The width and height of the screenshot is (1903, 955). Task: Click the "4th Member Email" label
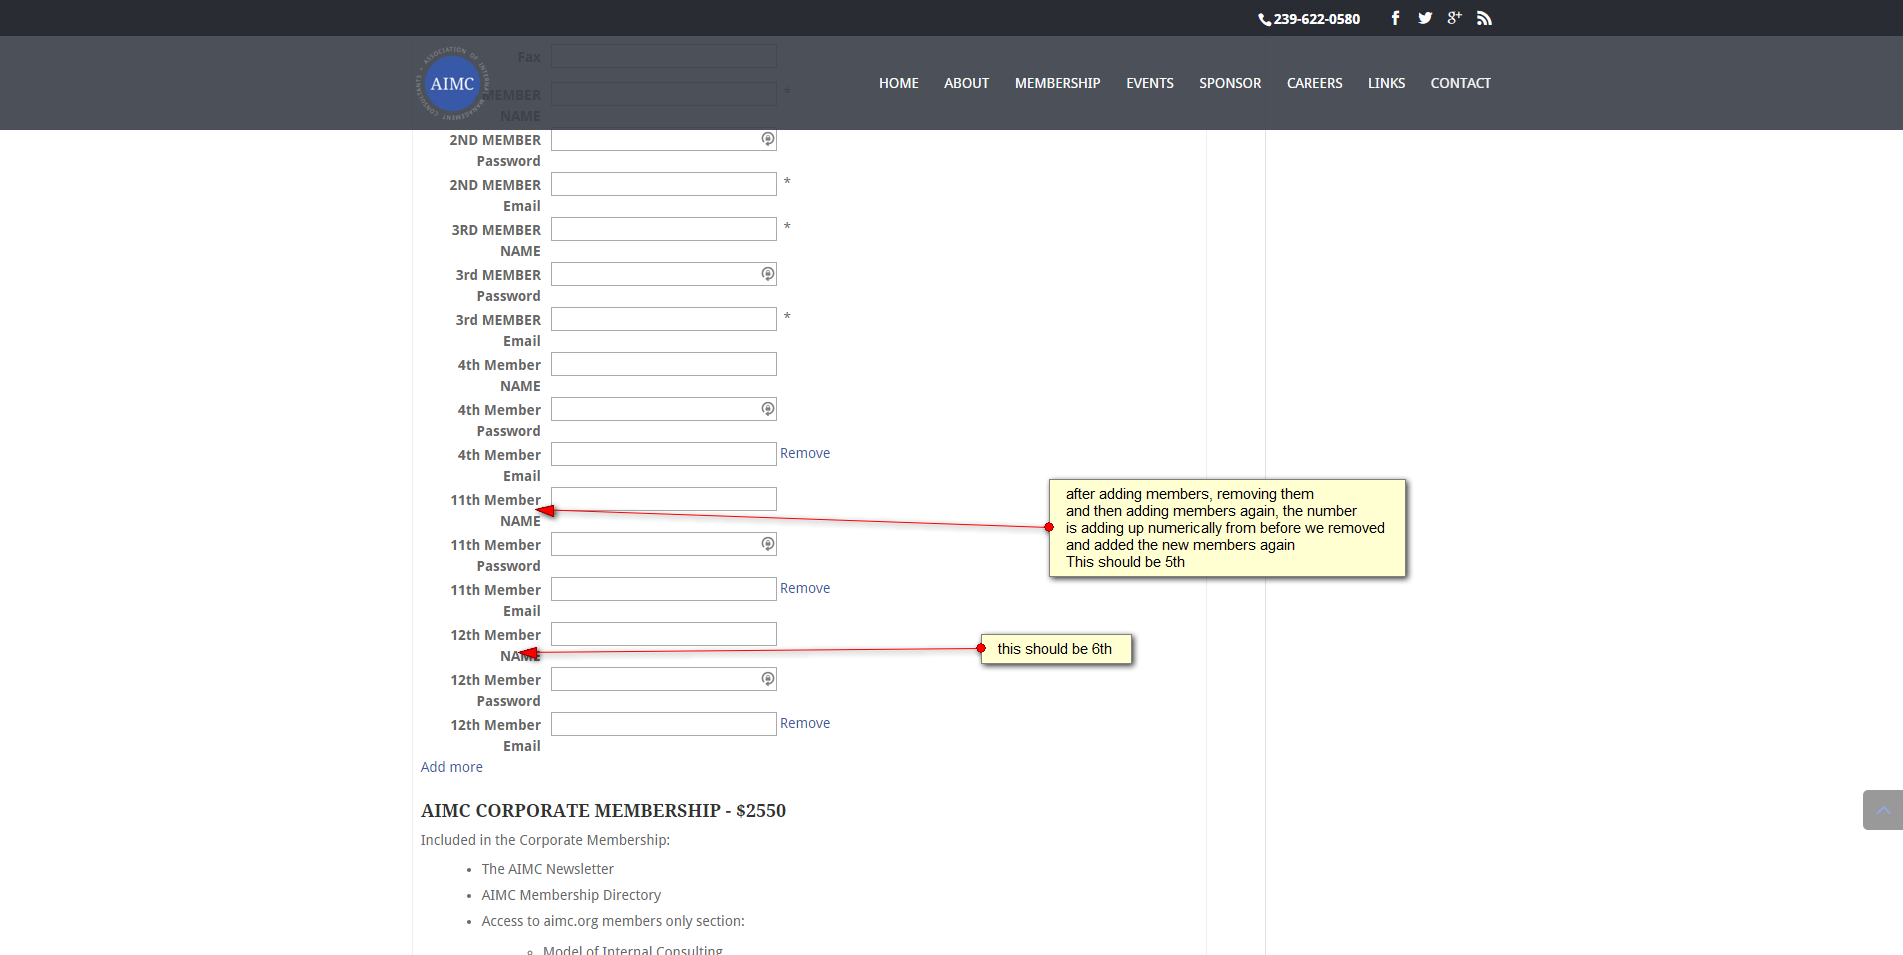click(x=499, y=465)
